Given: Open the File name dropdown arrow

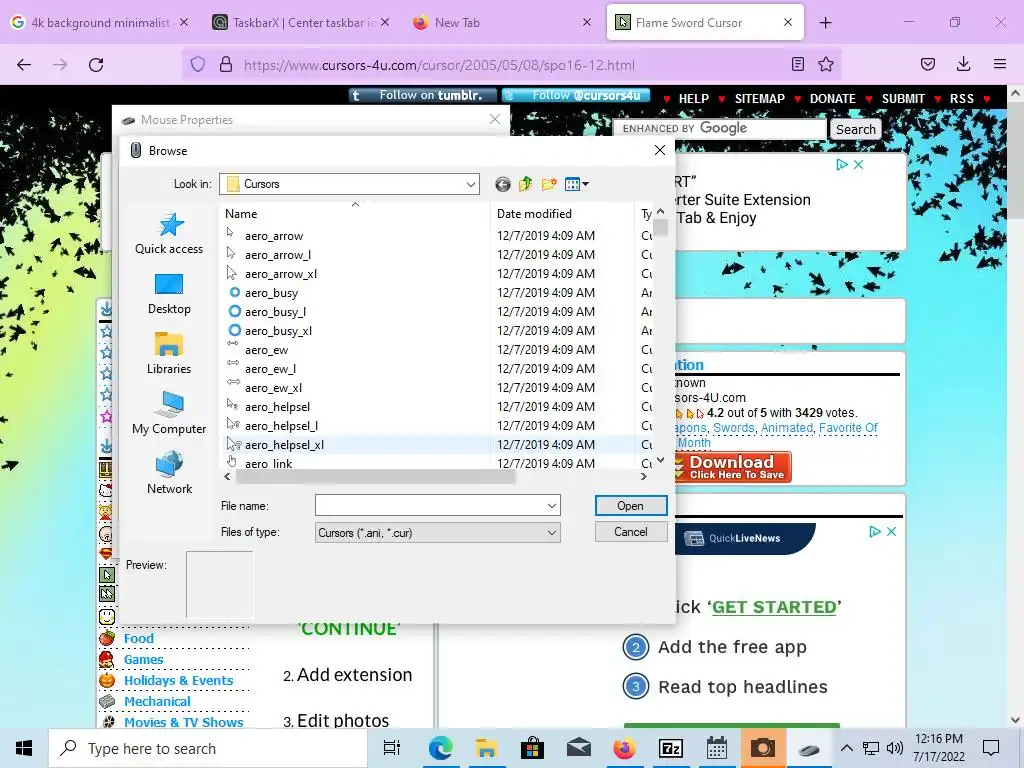Looking at the screenshot, I should coord(552,505).
